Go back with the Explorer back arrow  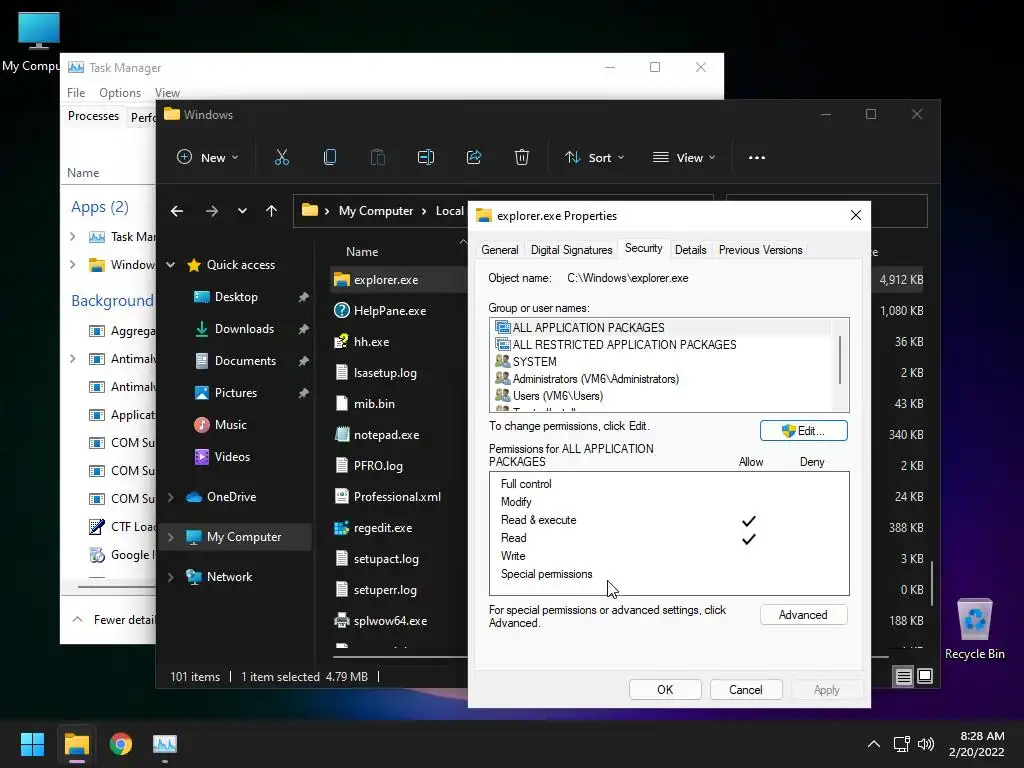point(176,211)
